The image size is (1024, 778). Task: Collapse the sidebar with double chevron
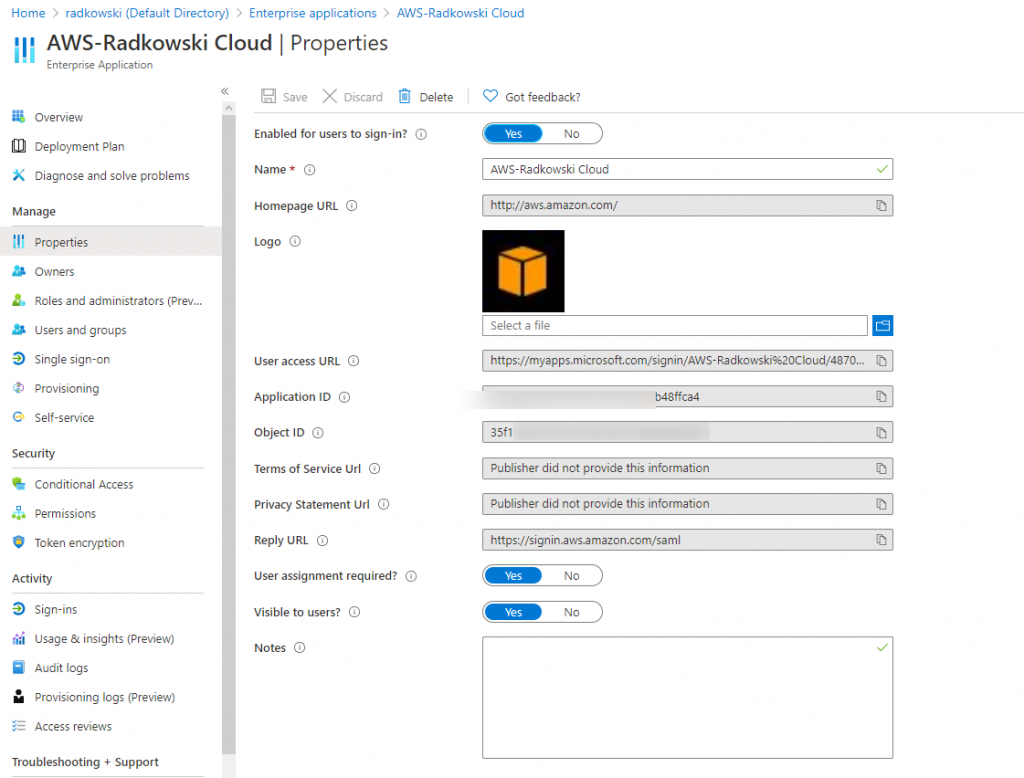click(x=225, y=91)
